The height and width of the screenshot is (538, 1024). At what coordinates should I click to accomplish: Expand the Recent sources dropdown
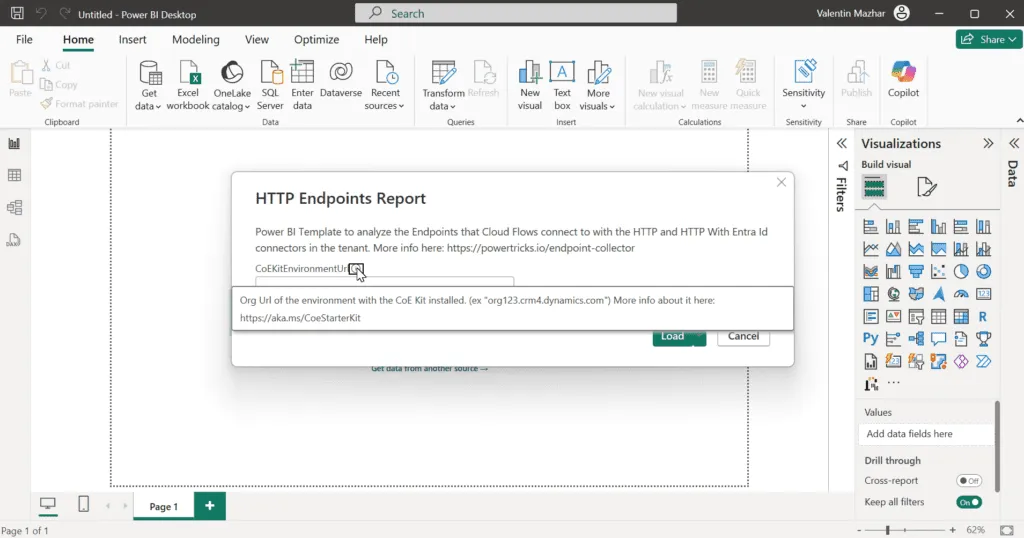tap(385, 86)
